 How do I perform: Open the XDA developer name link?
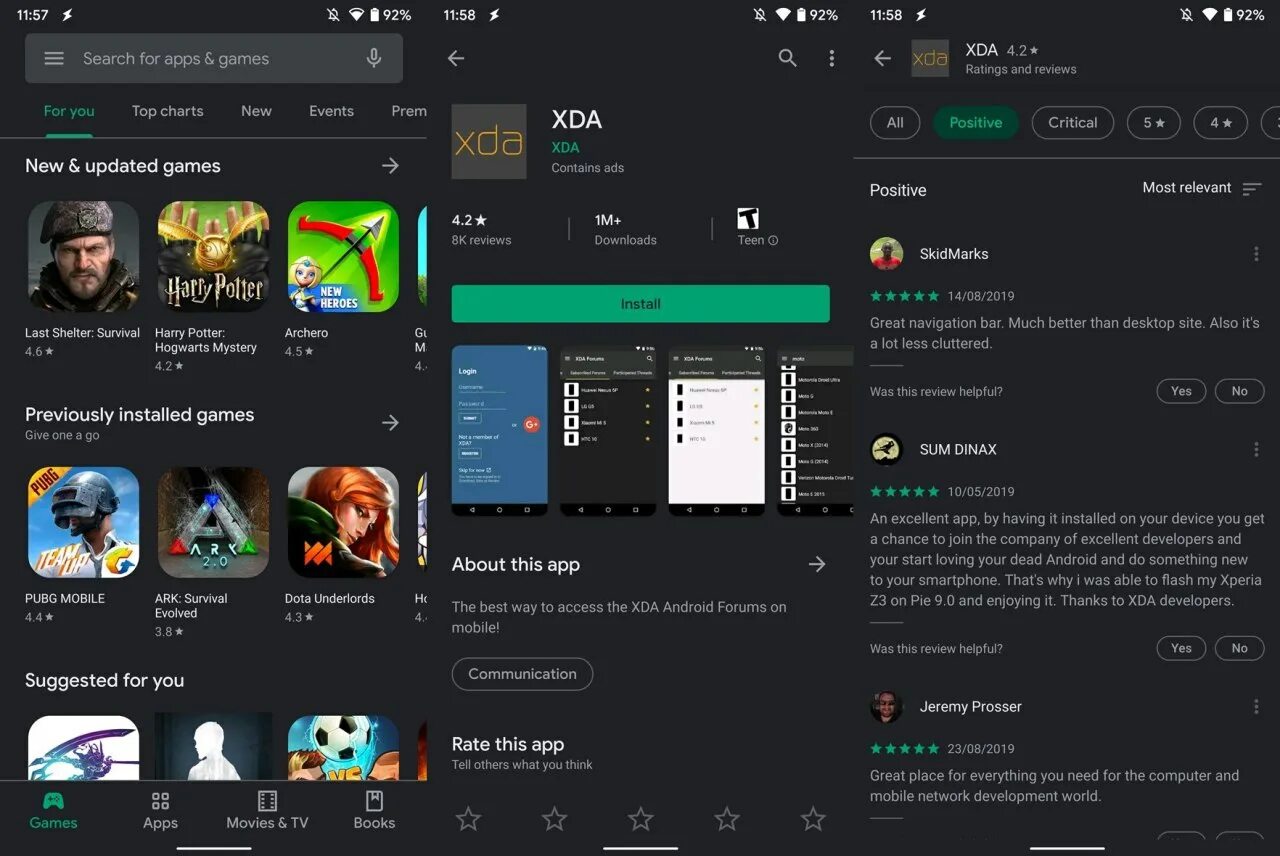pos(565,148)
